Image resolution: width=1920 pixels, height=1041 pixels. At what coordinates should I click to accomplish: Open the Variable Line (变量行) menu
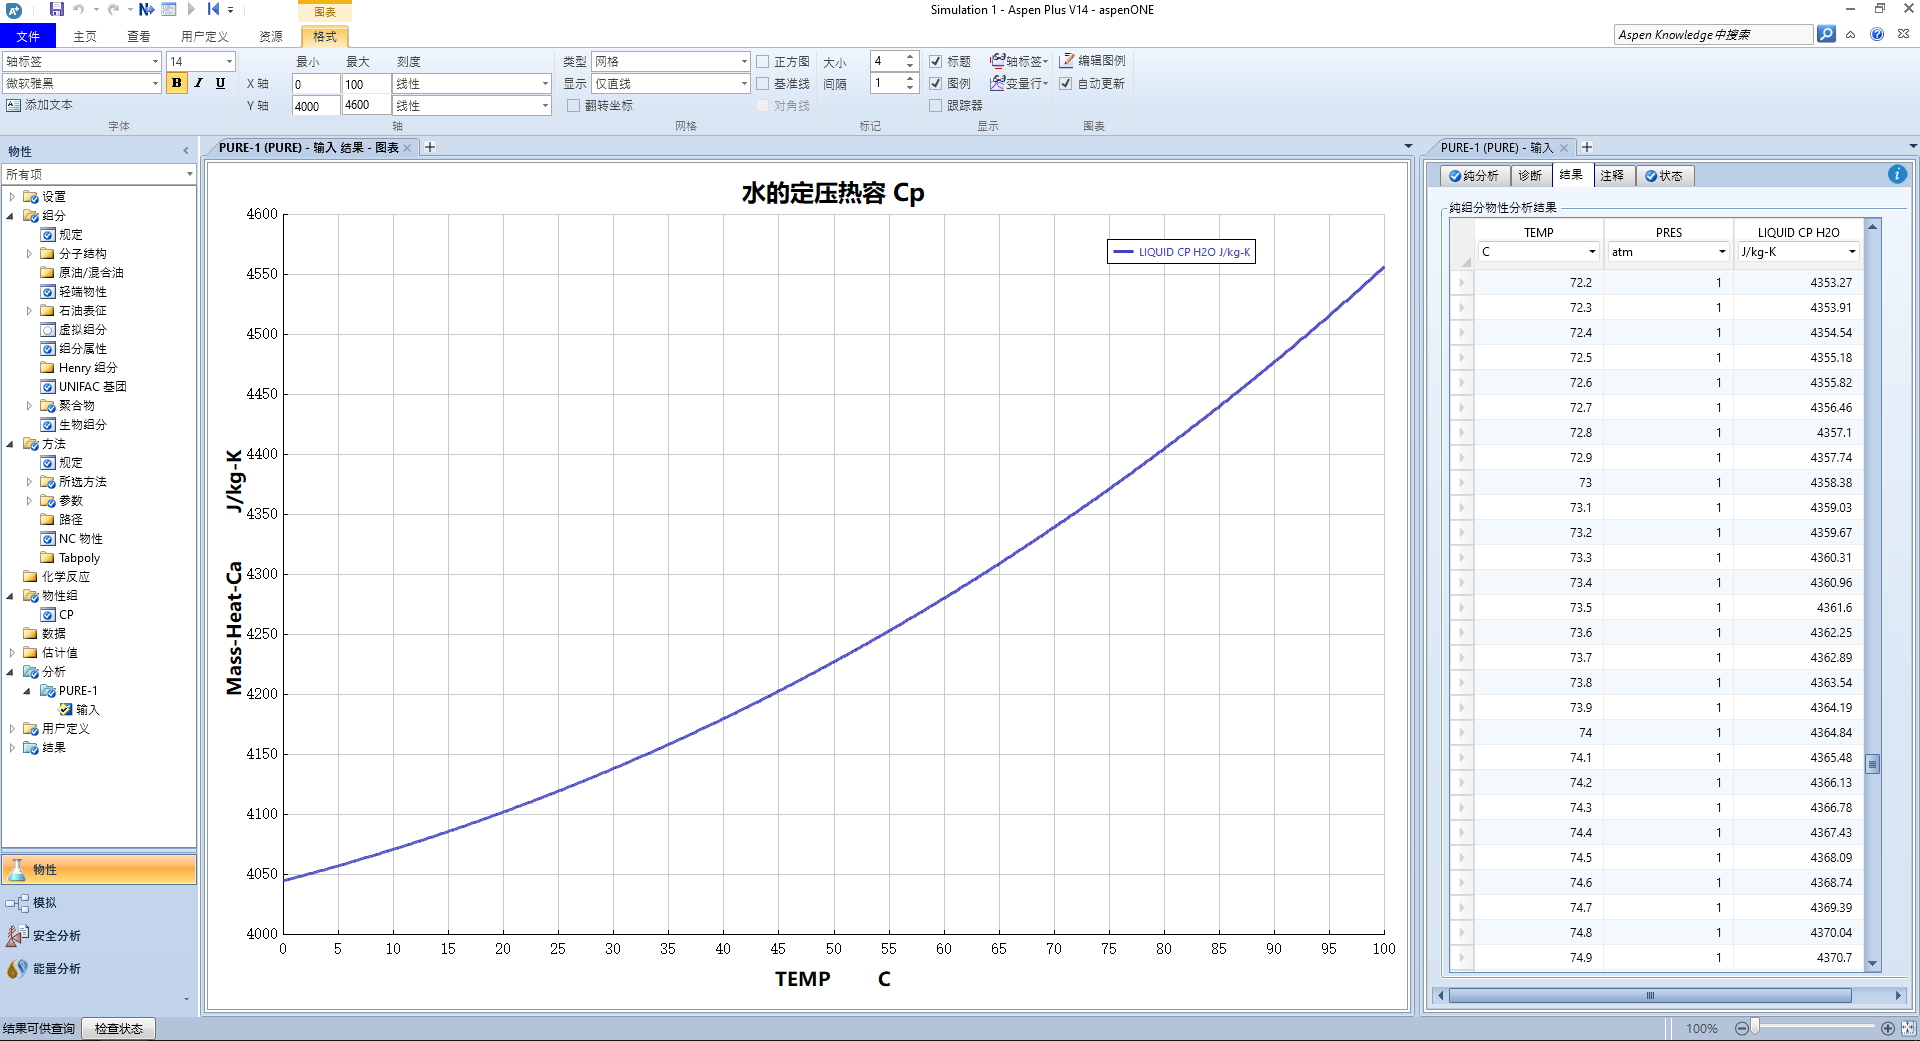(1019, 83)
